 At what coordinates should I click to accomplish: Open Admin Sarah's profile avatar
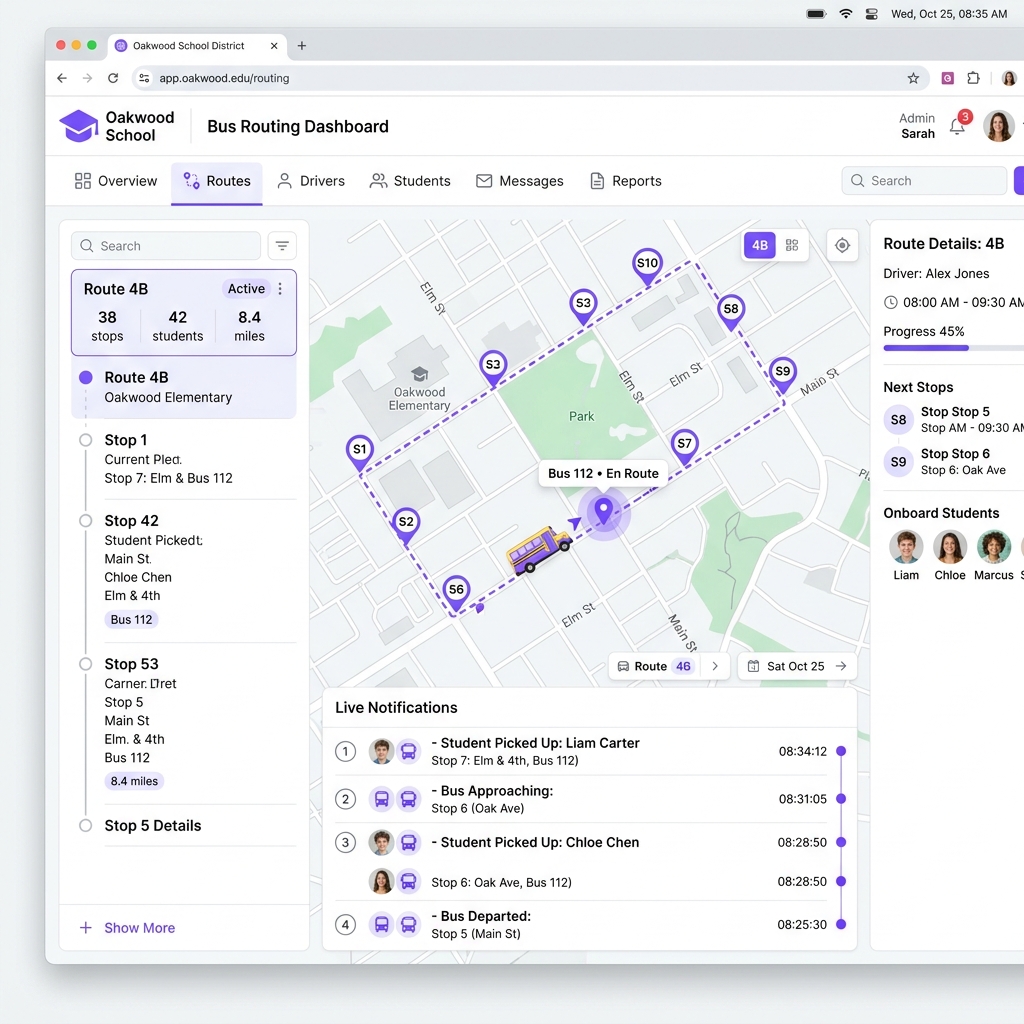(x=999, y=125)
